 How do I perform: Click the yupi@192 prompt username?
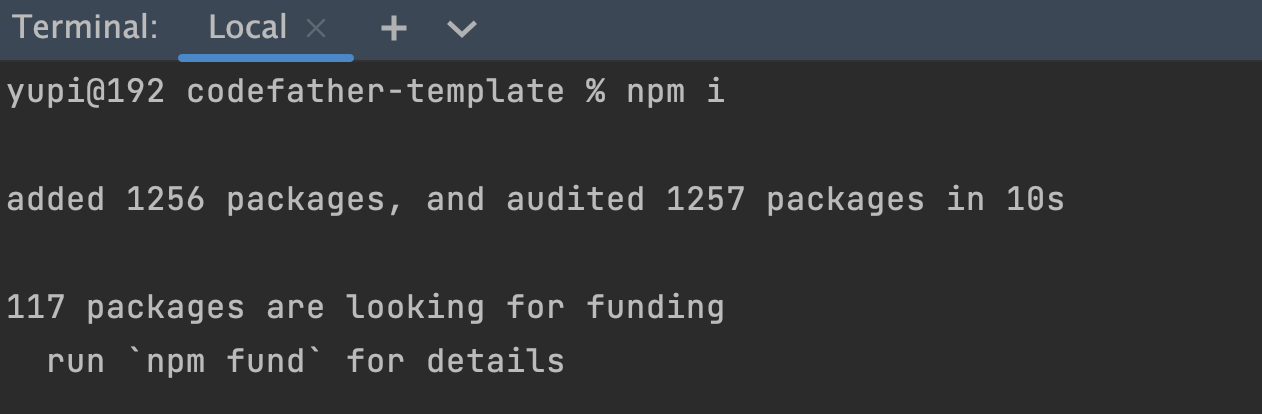point(85,92)
